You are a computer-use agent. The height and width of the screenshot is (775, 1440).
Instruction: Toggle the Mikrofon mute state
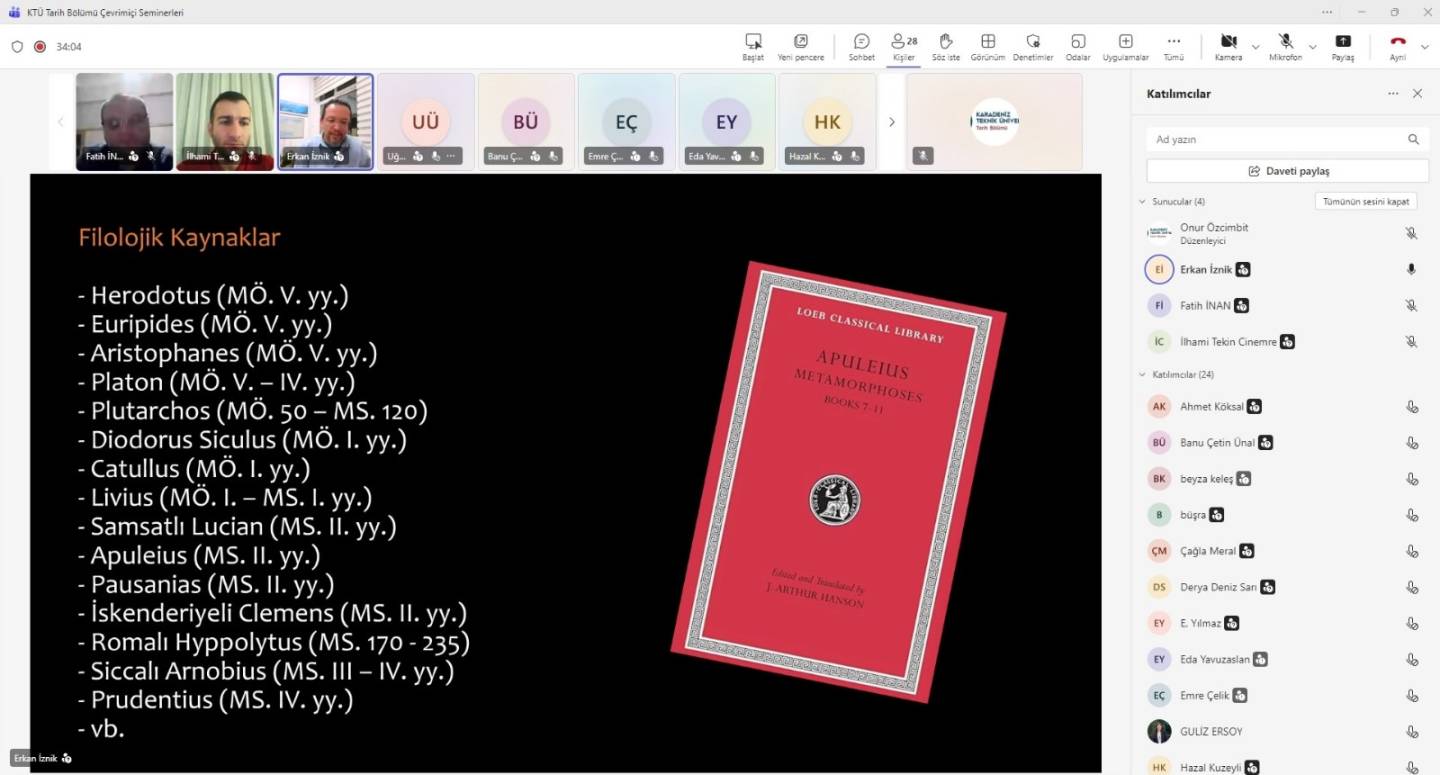pos(1285,46)
